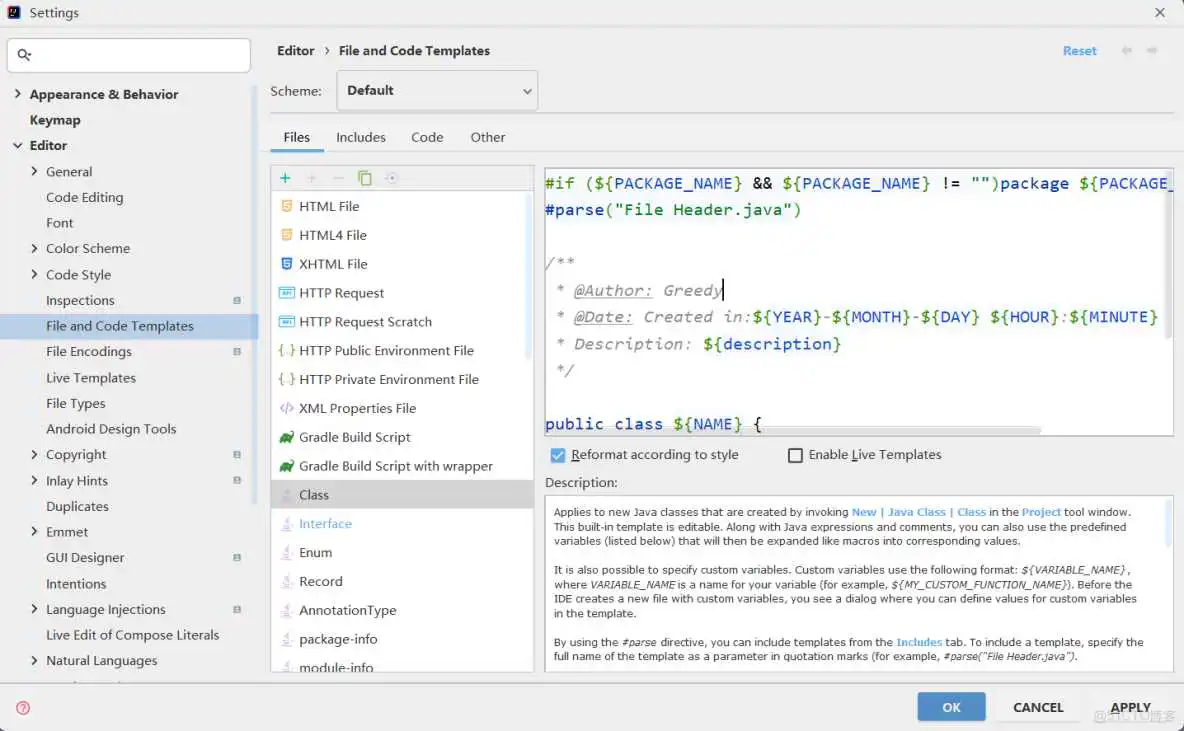Switch to the Includes tab
This screenshot has width=1184, height=731.
pos(360,137)
